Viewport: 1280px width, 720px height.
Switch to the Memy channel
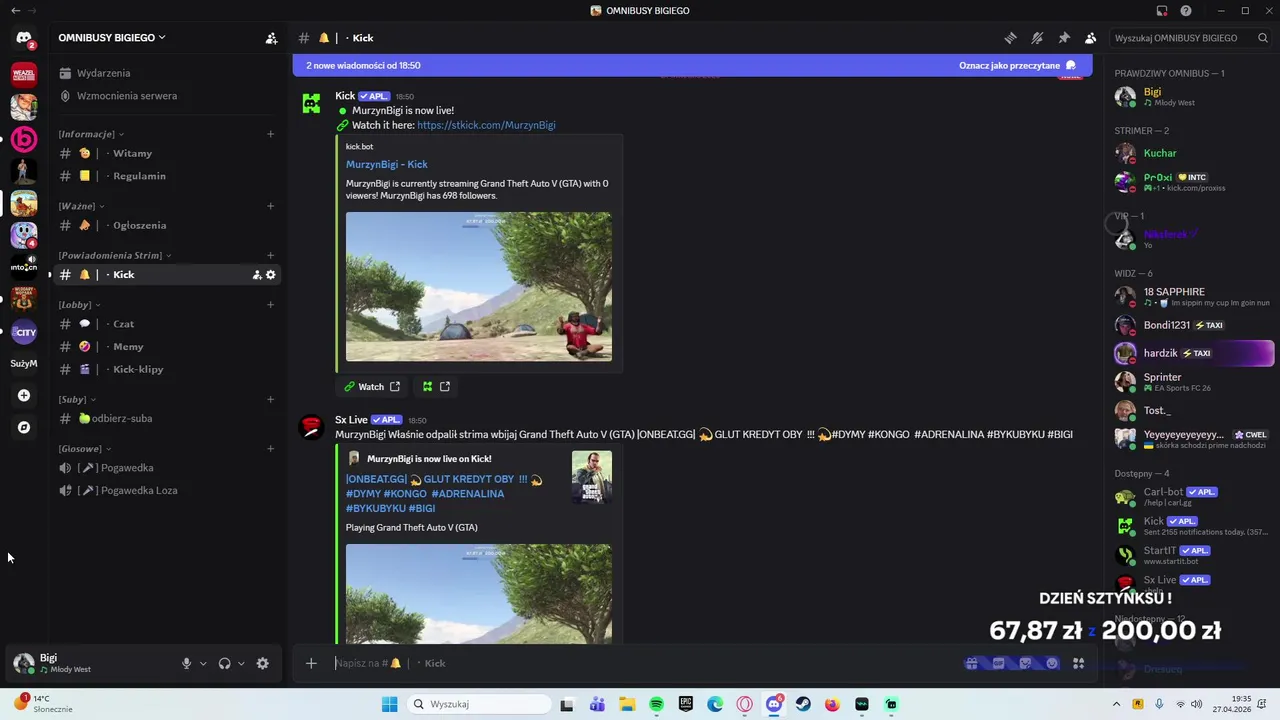(167, 347)
